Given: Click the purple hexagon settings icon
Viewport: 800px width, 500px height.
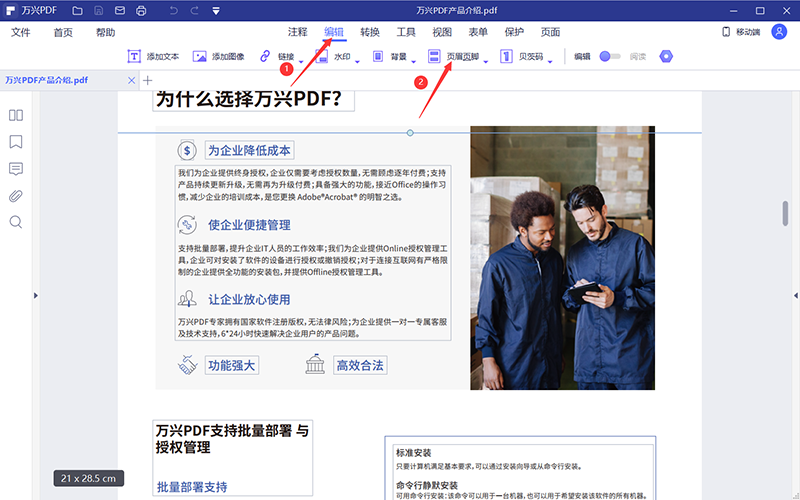Looking at the screenshot, I should pyautogui.click(x=666, y=56).
